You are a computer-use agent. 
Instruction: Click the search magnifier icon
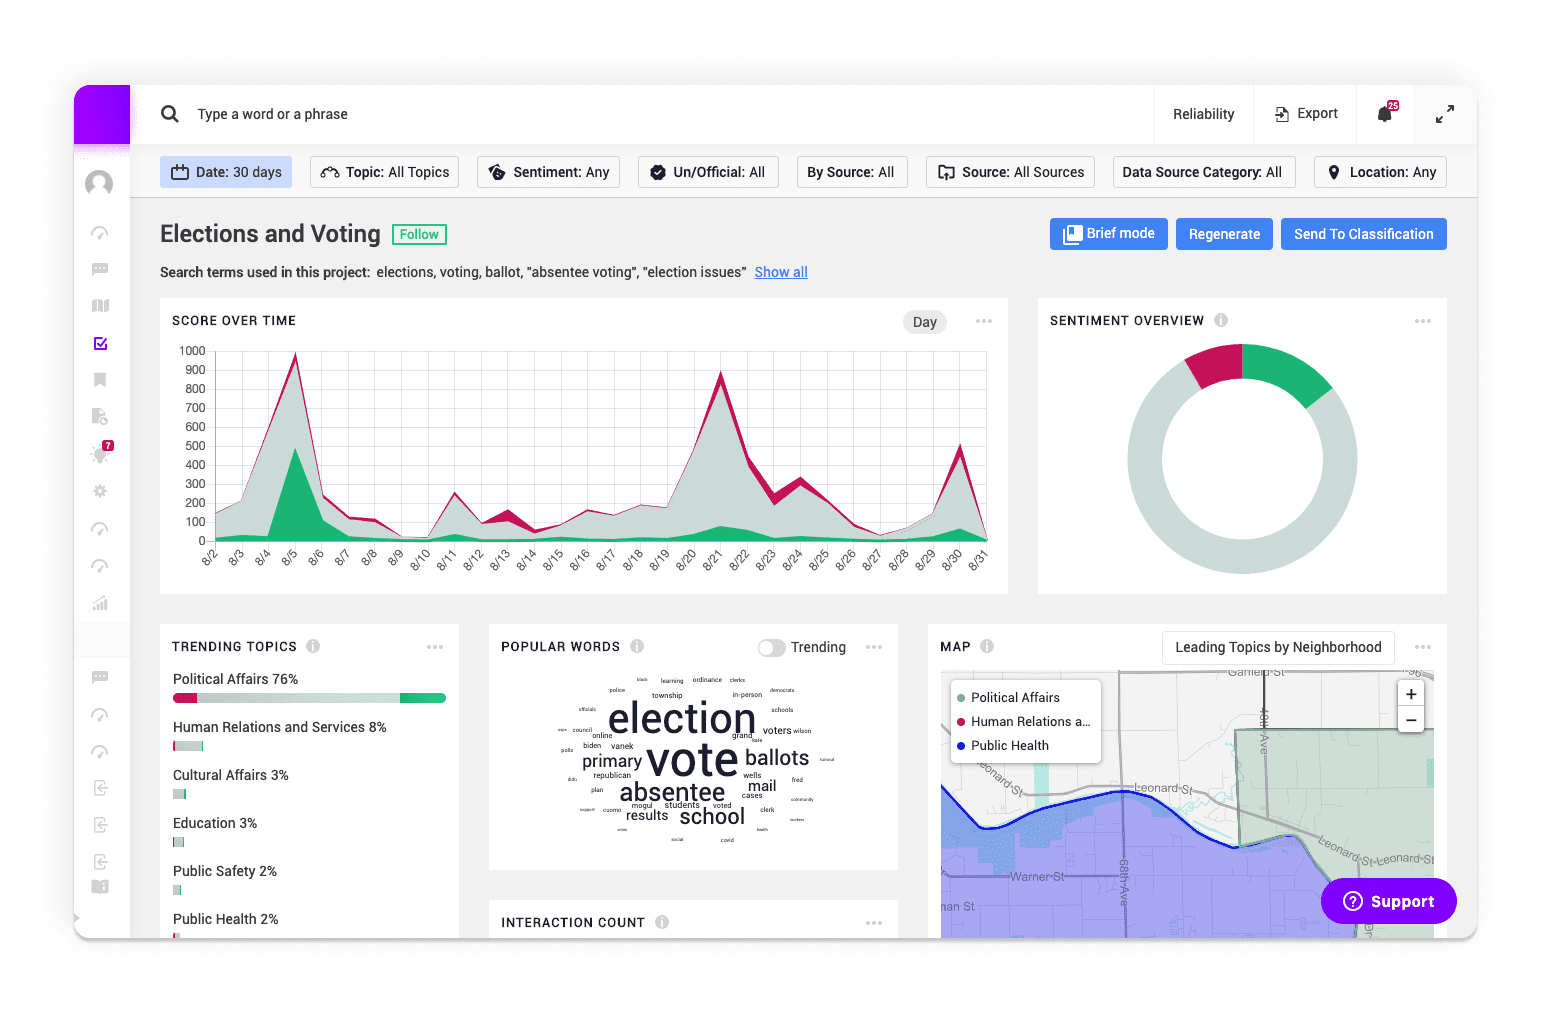[170, 114]
